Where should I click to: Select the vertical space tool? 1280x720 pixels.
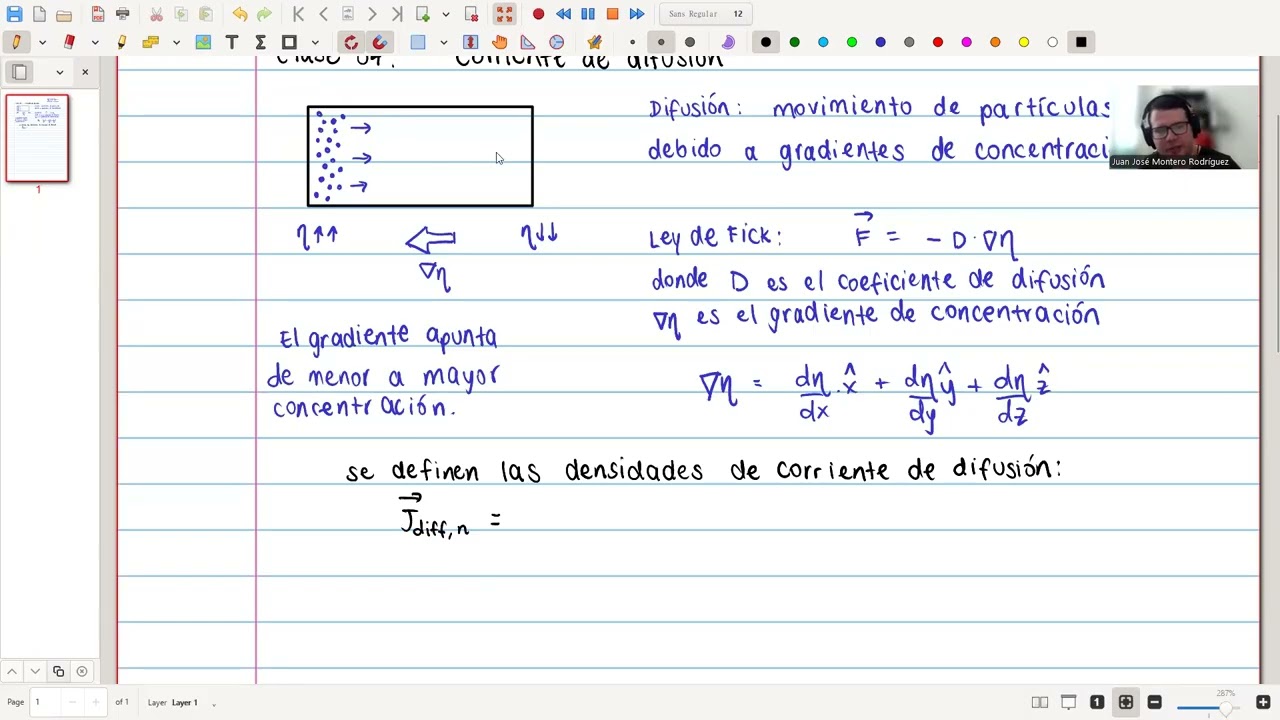[471, 42]
